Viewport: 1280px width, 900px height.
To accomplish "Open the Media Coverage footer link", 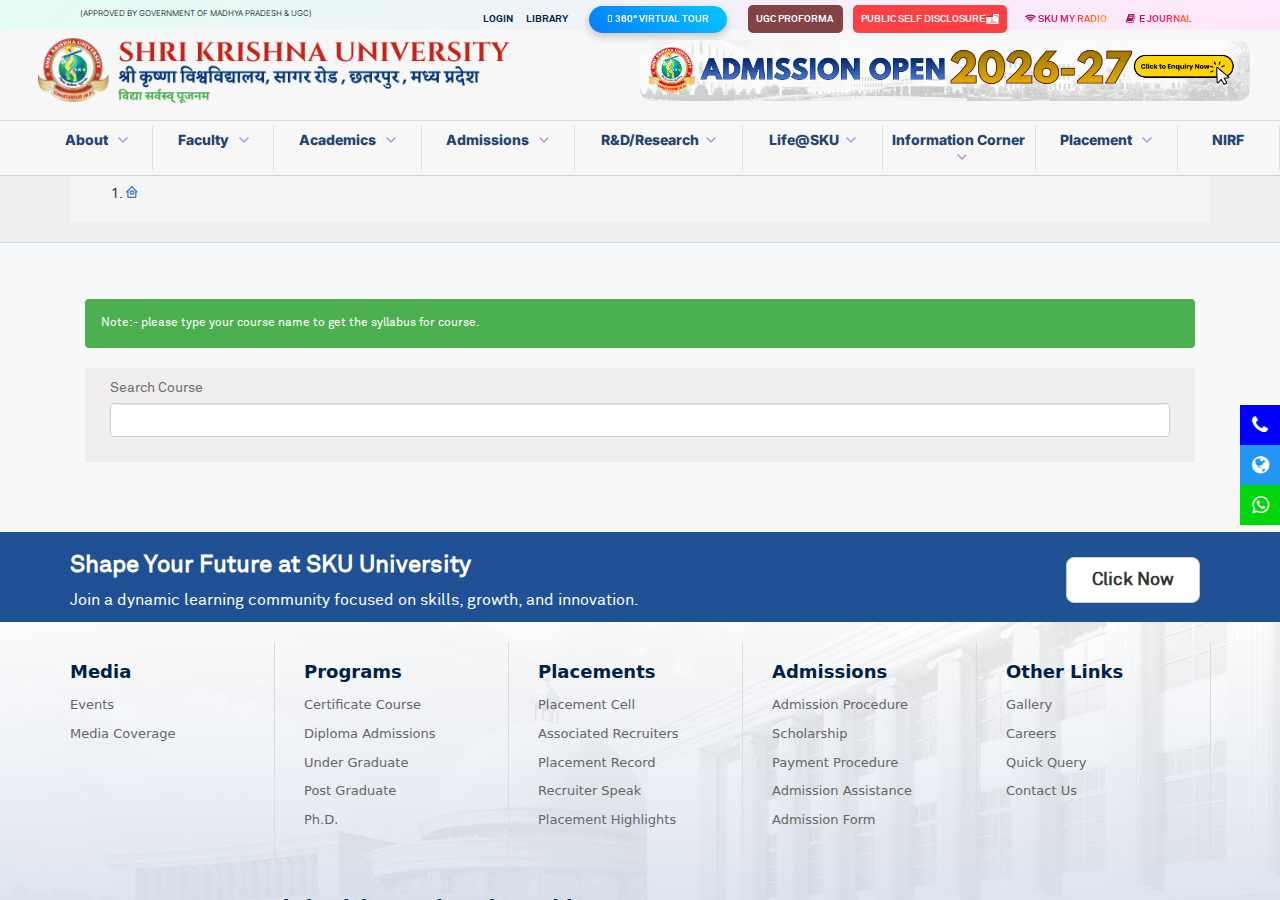I will click(123, 734).
